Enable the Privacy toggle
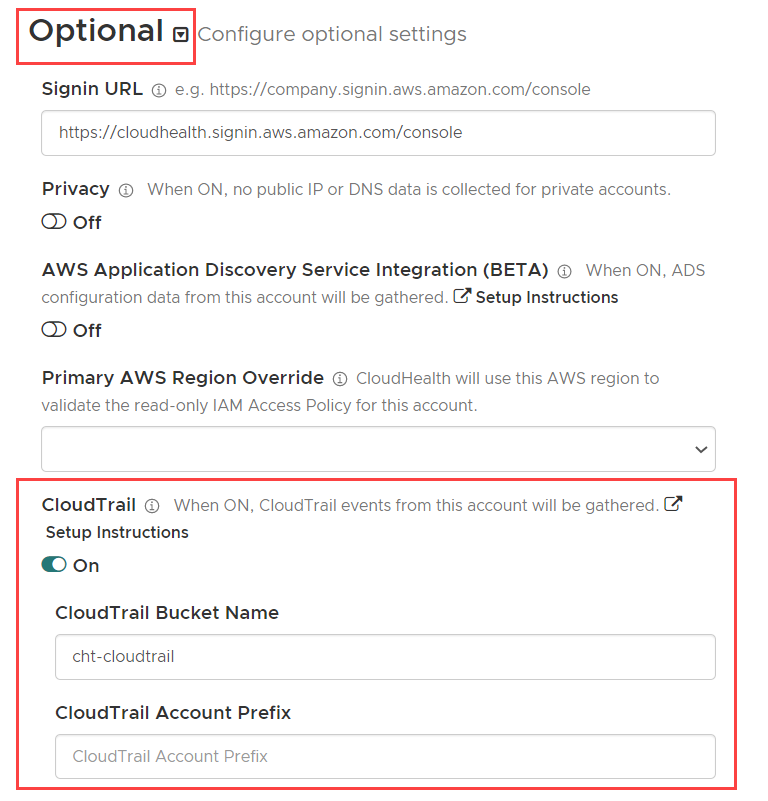The height and width of the screenshot is (801, 768). point(52,222)
